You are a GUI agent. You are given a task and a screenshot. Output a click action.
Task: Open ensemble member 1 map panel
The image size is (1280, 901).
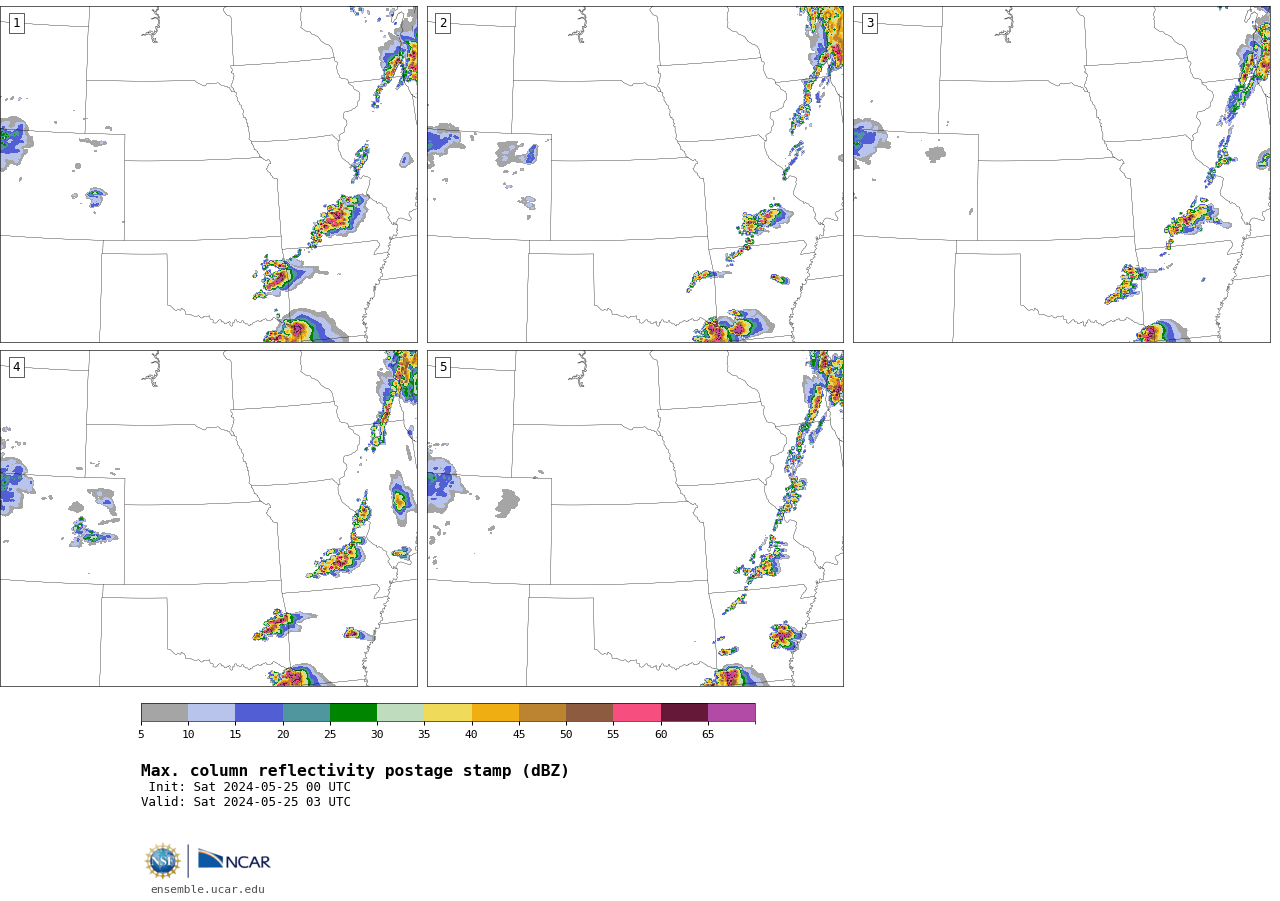[x=208, y=174]
